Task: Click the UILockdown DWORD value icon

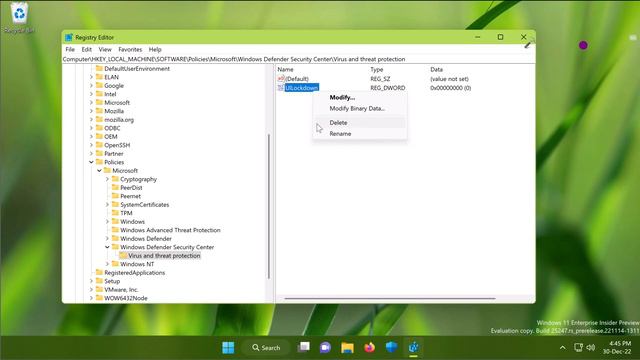Action: pos(280,88)
